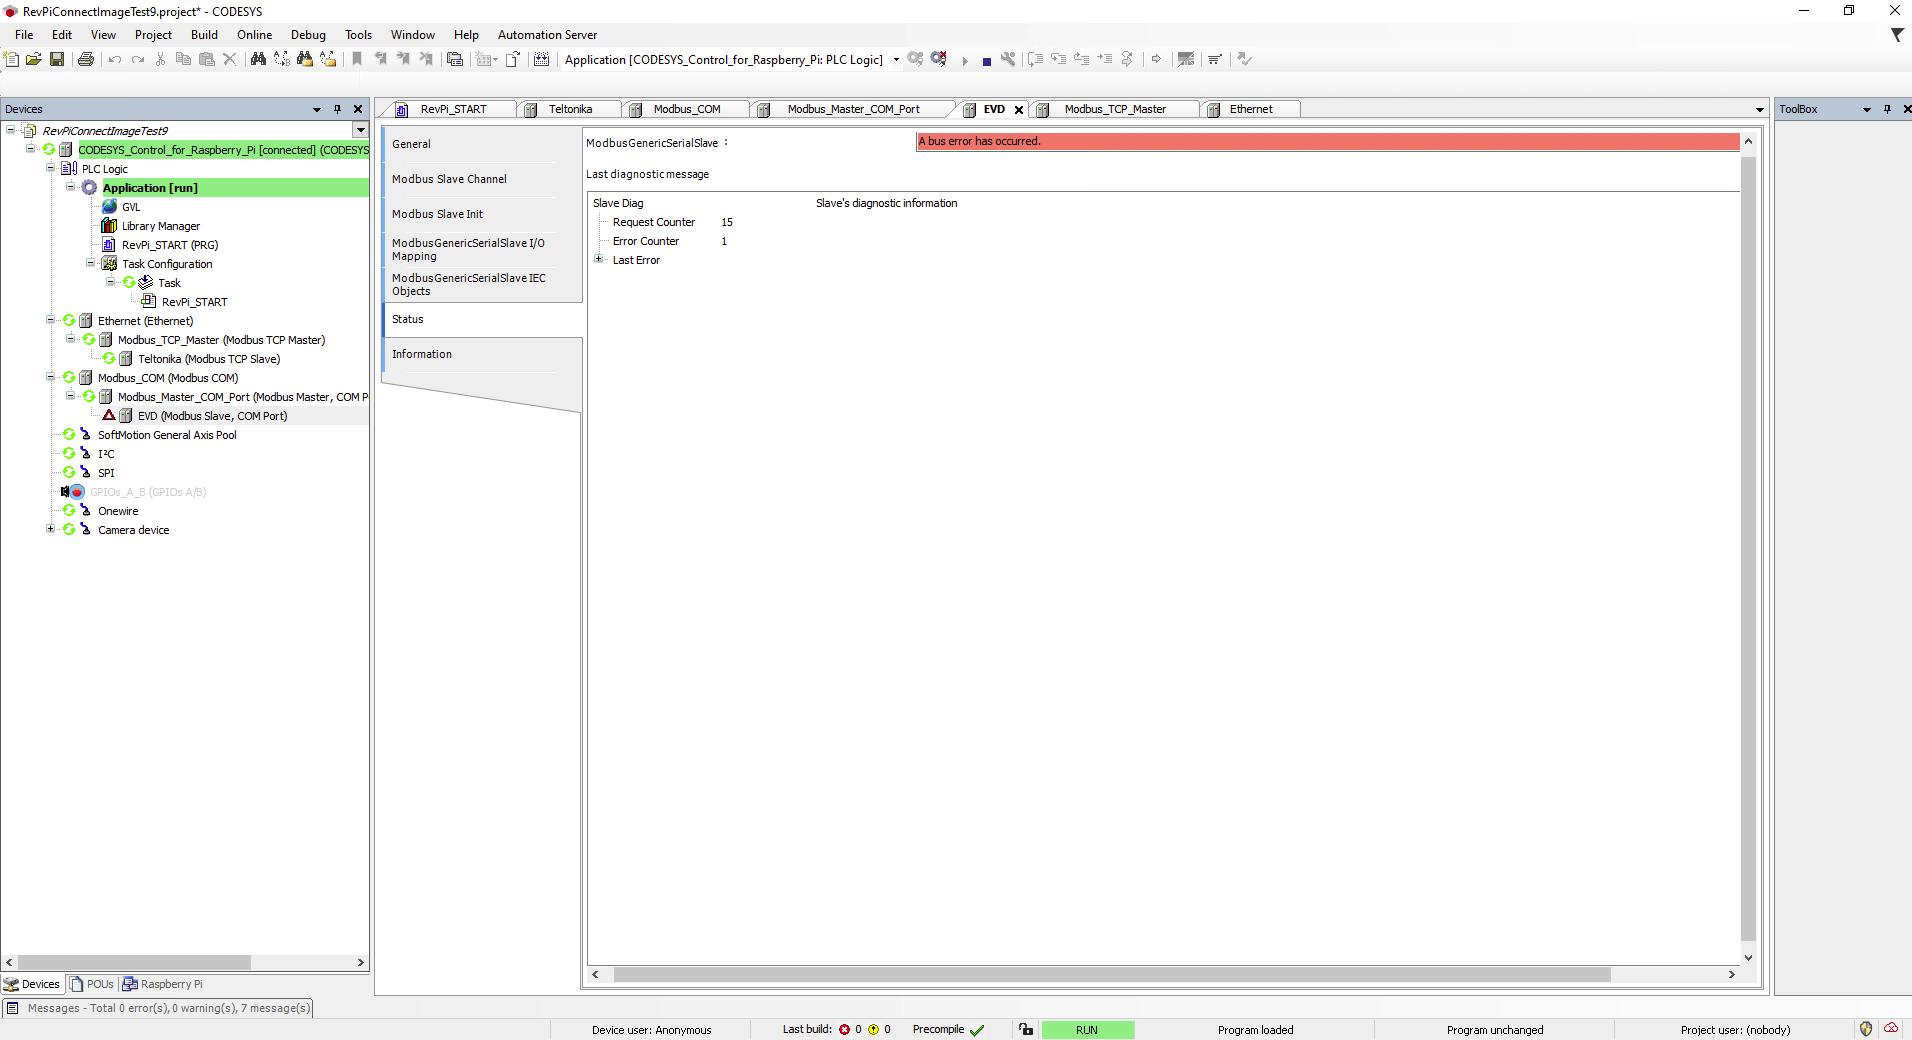Close the Devices panel
1912x1040 pixels.
pos(358,109)
